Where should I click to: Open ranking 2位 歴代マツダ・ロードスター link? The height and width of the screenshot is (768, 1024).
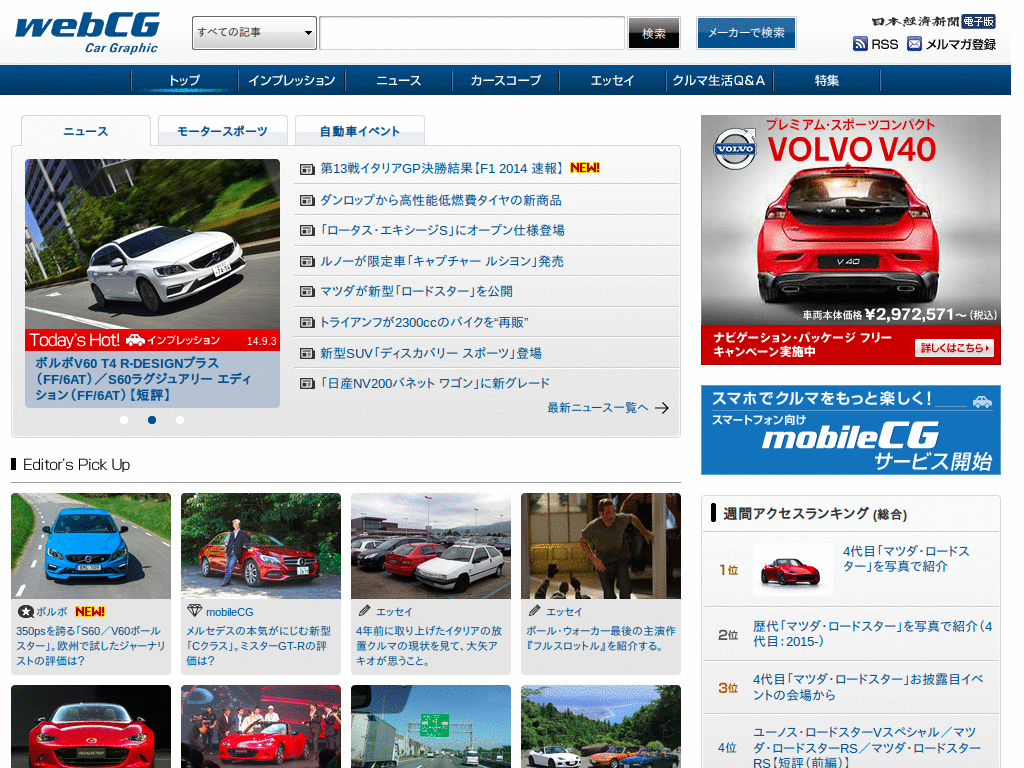click(872, 634)
